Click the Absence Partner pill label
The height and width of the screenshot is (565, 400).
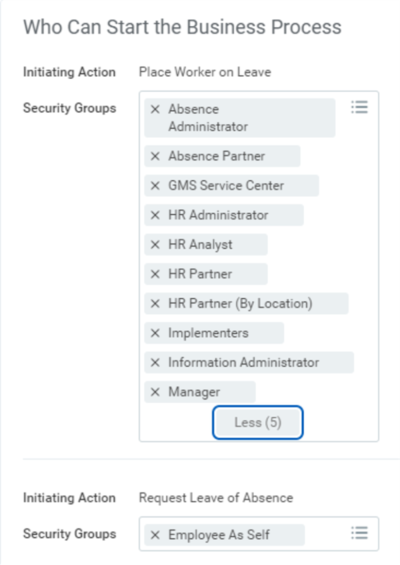pyautogui.click(x=217, y=156)
